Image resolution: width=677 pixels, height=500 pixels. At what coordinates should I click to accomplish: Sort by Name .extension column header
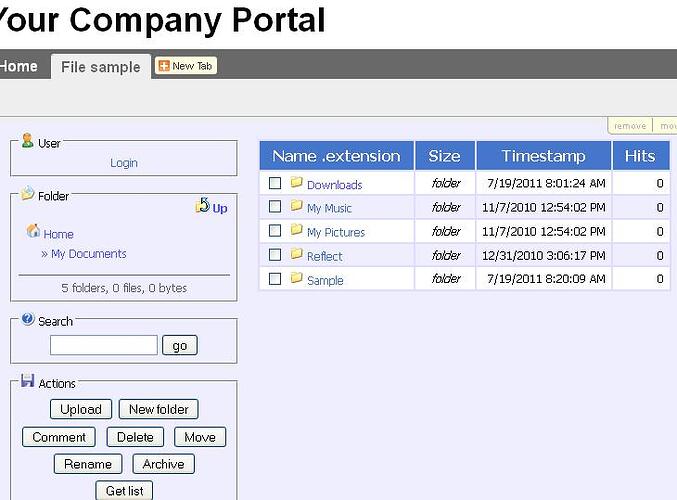(x=336, y=156)
